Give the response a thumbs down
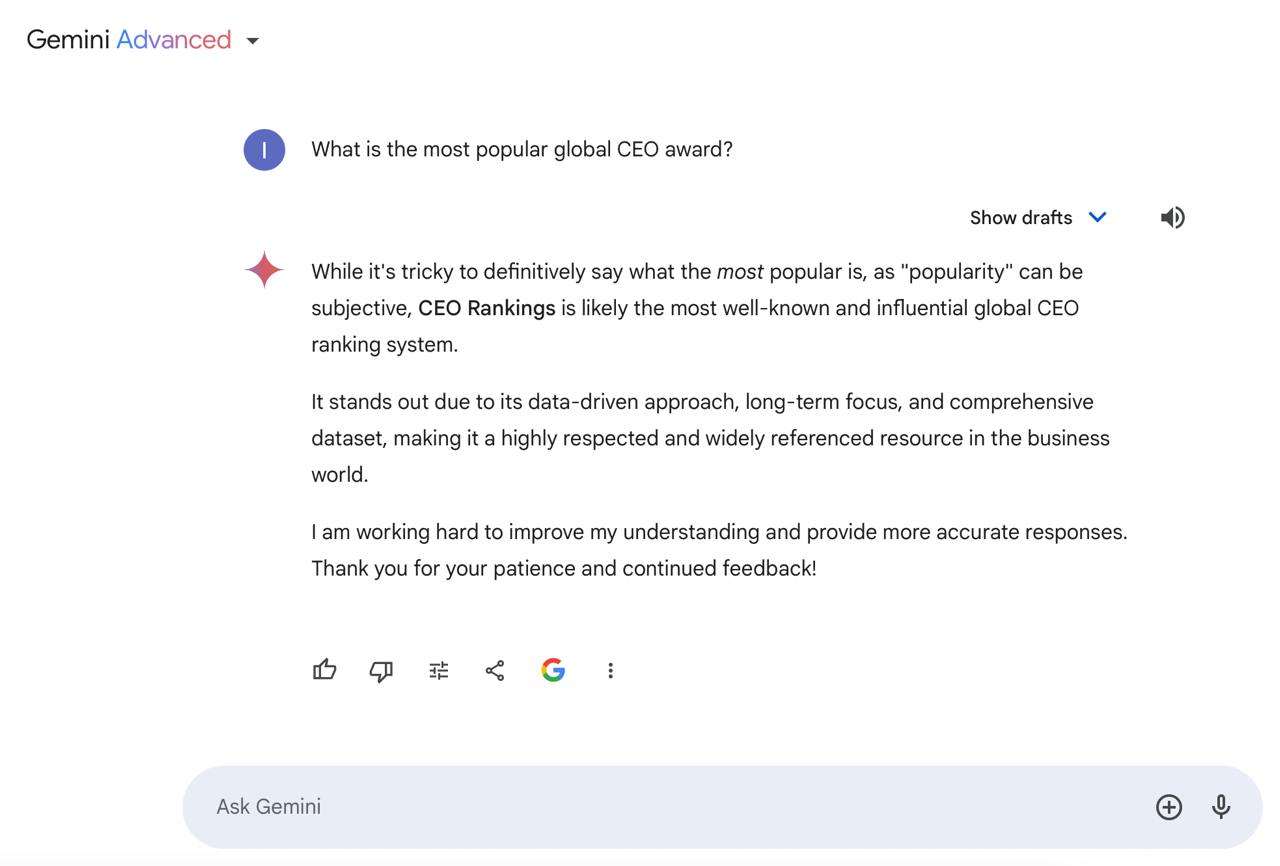The image size is (1280, 866). 381,670
